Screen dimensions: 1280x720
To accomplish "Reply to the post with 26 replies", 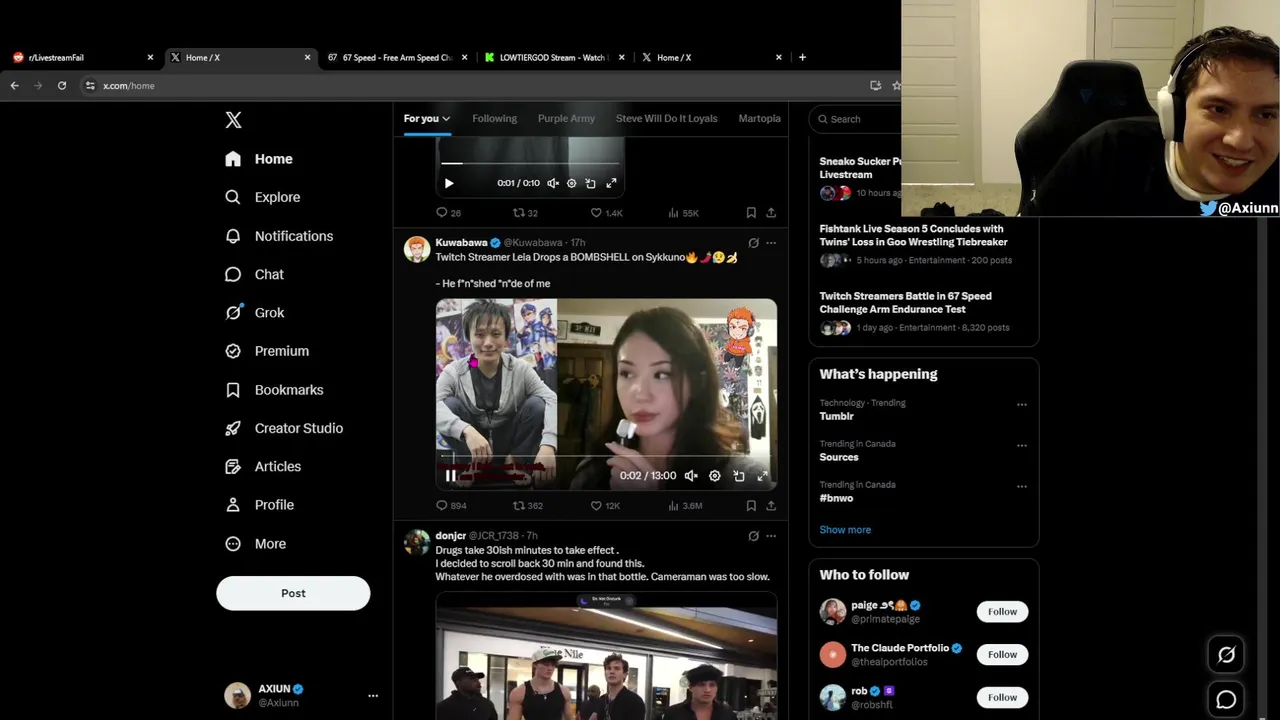I will click(x=448, y=213).
